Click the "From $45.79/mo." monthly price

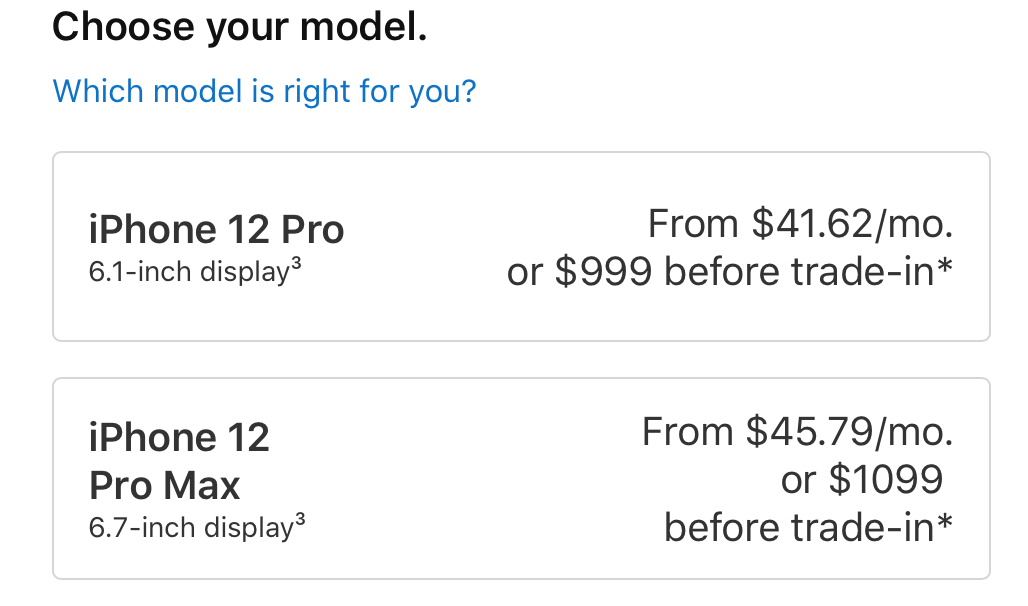tap(797, 432)
